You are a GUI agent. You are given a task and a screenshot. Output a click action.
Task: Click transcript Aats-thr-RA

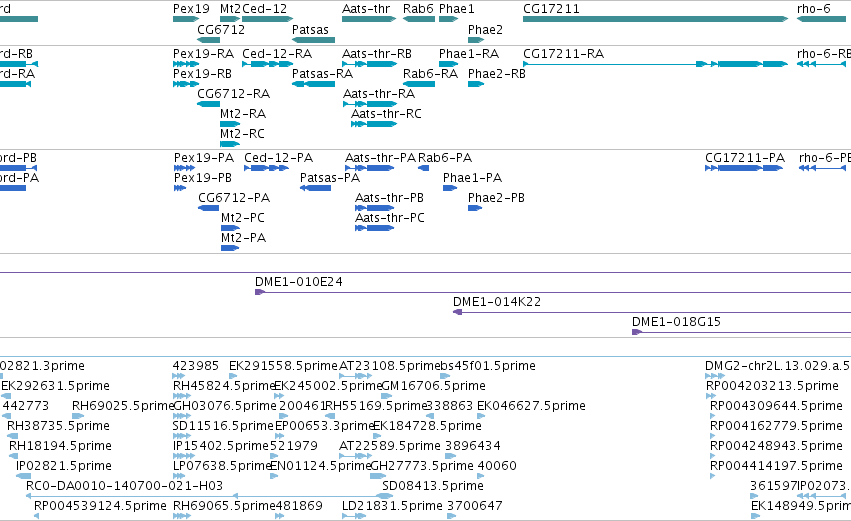click(x=370, y=104)
